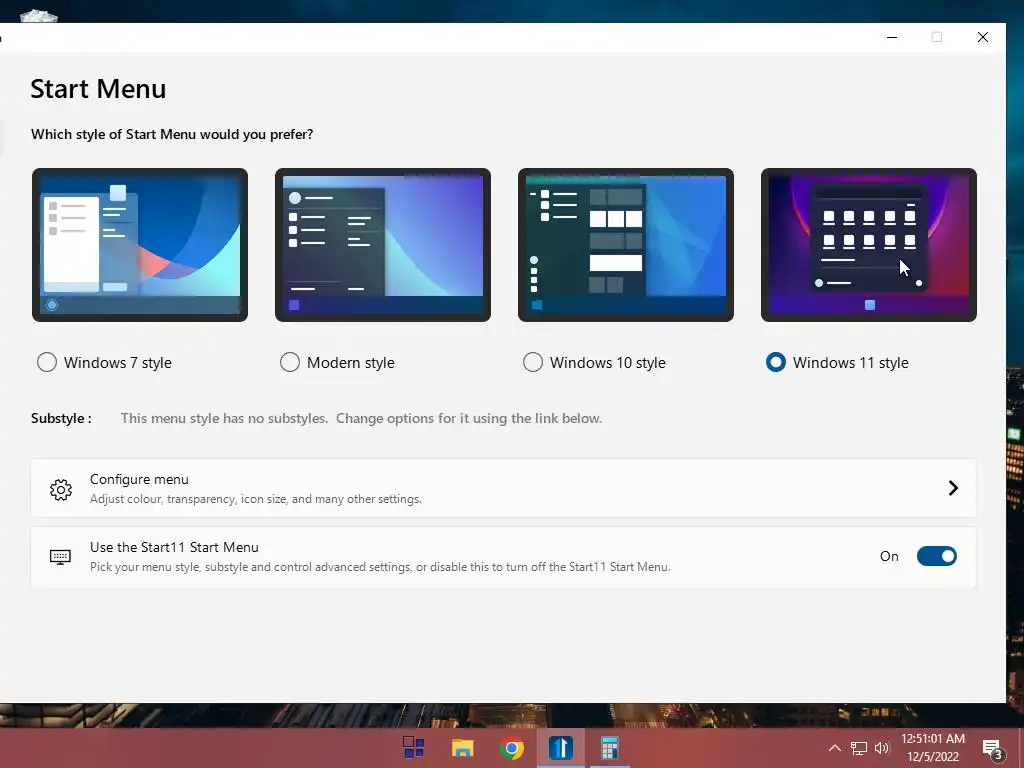This screenshot has width=1024, height=768.
Task: Open File Explorer from the taskbar
Action: pos(462,748)
